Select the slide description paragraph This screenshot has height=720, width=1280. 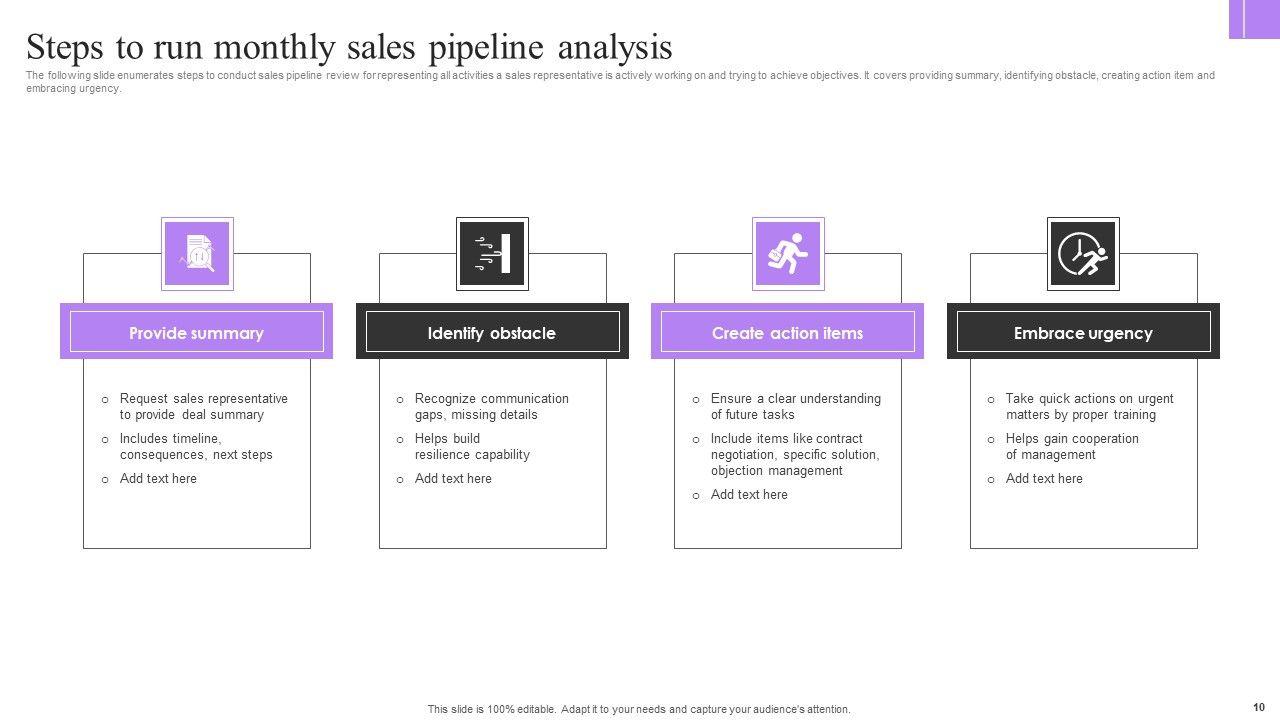coord(620,81)
